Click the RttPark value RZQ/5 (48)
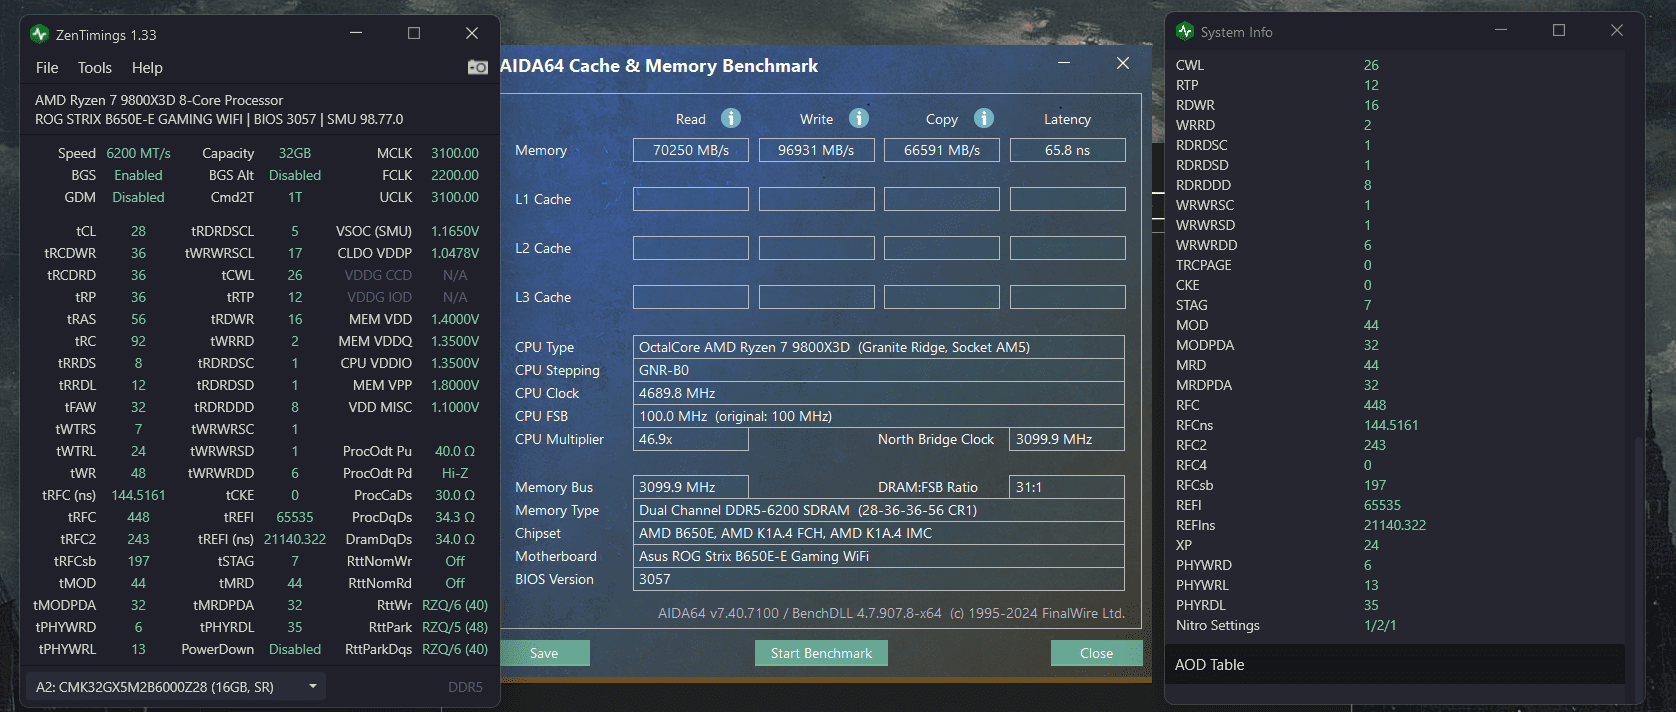The width and height of the screenshot is (1676, 712). pos(455,627)
